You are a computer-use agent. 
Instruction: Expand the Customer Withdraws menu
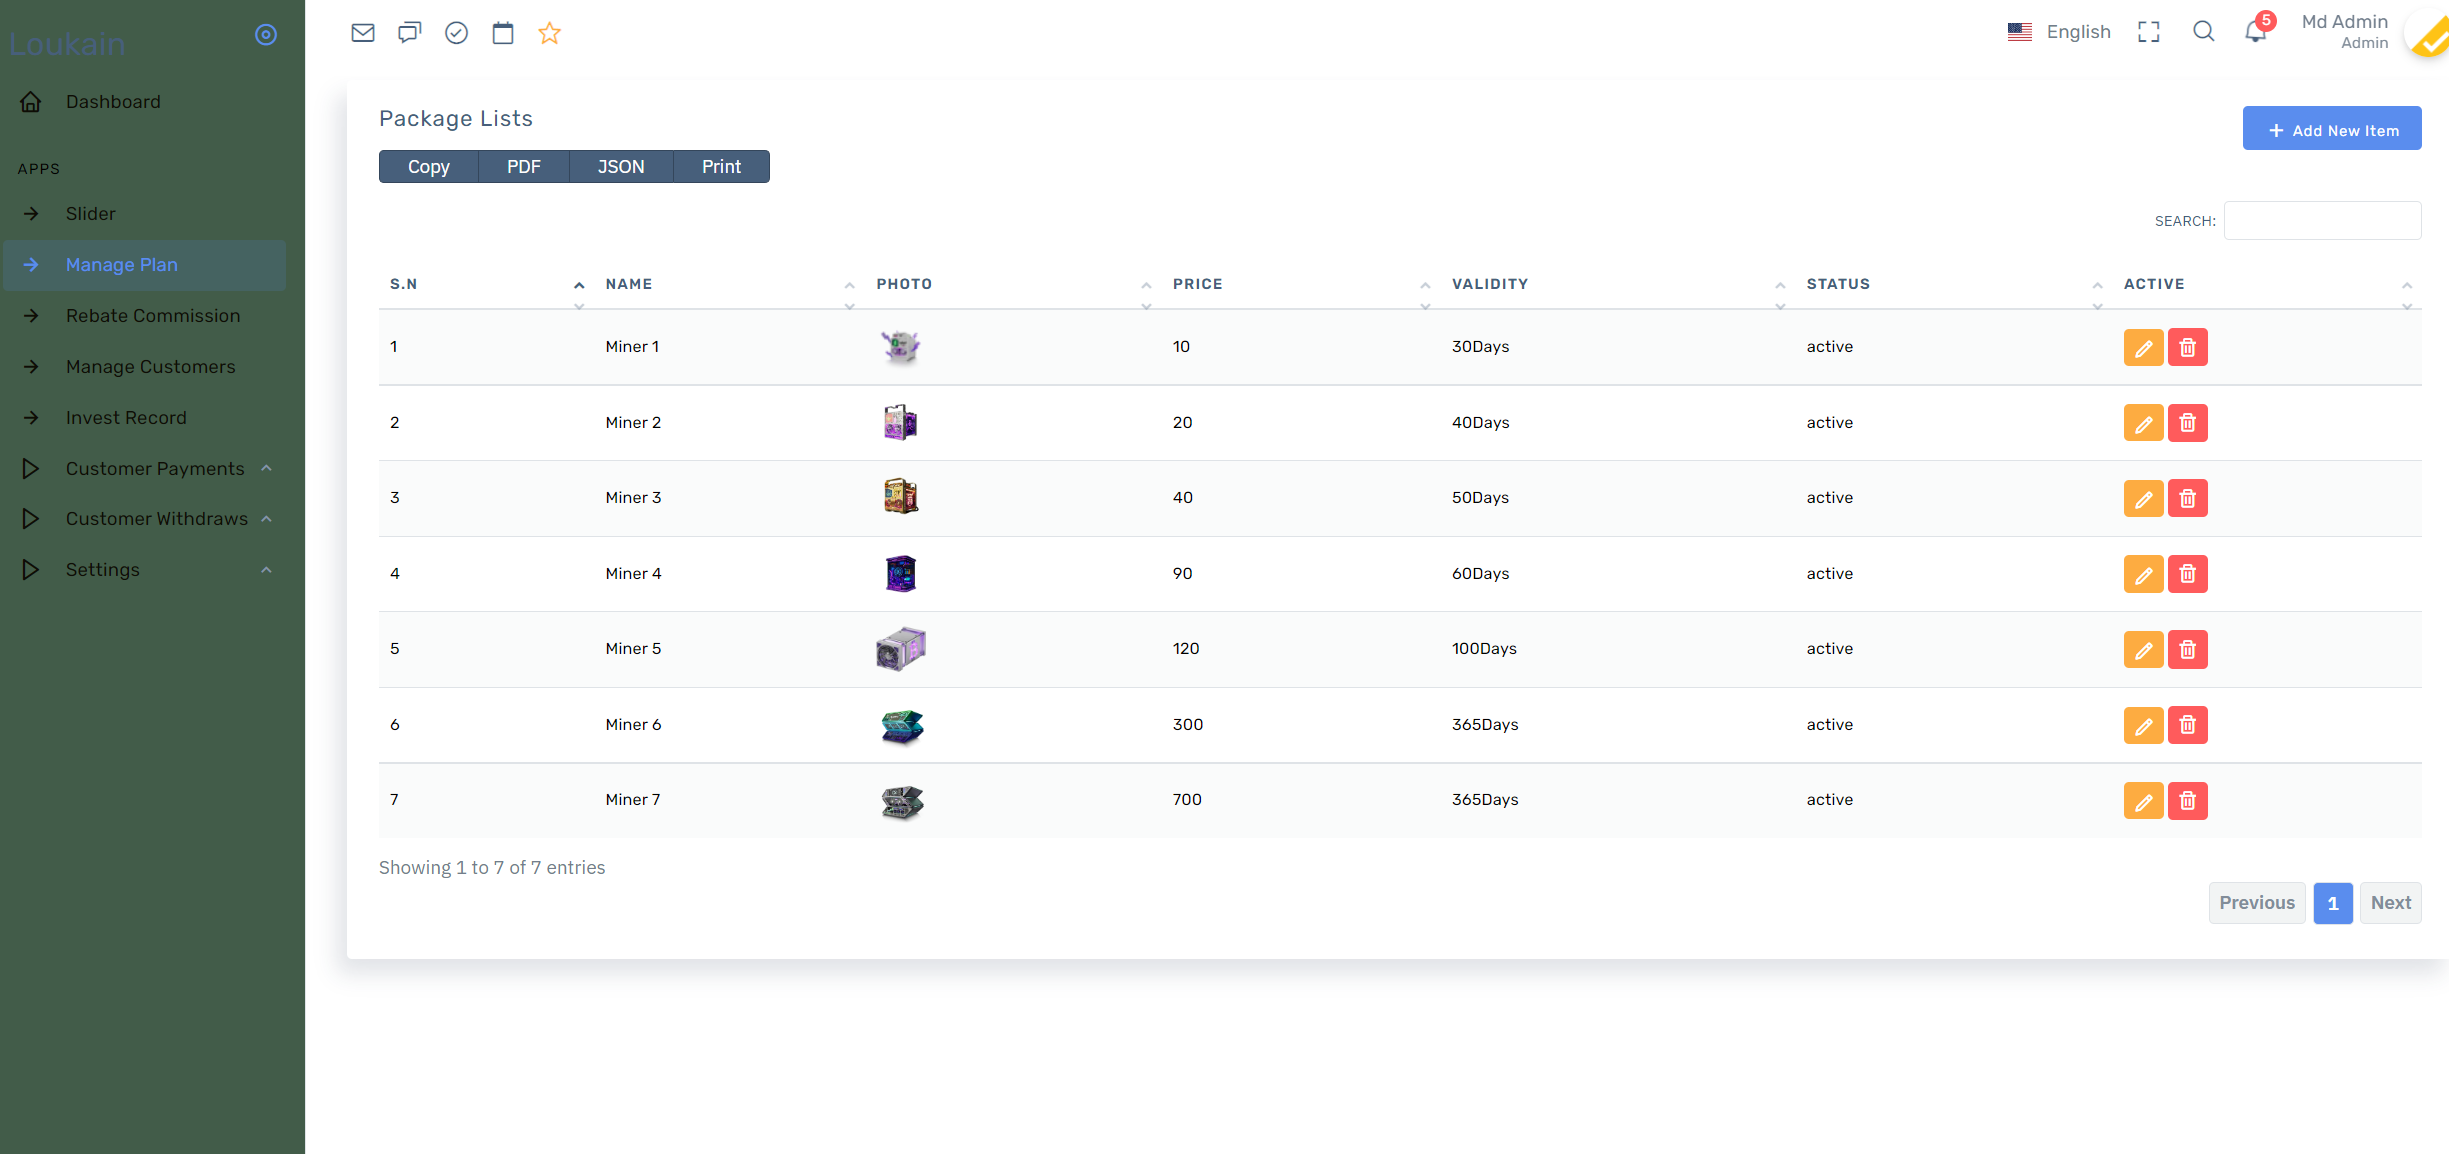point(156,519)
